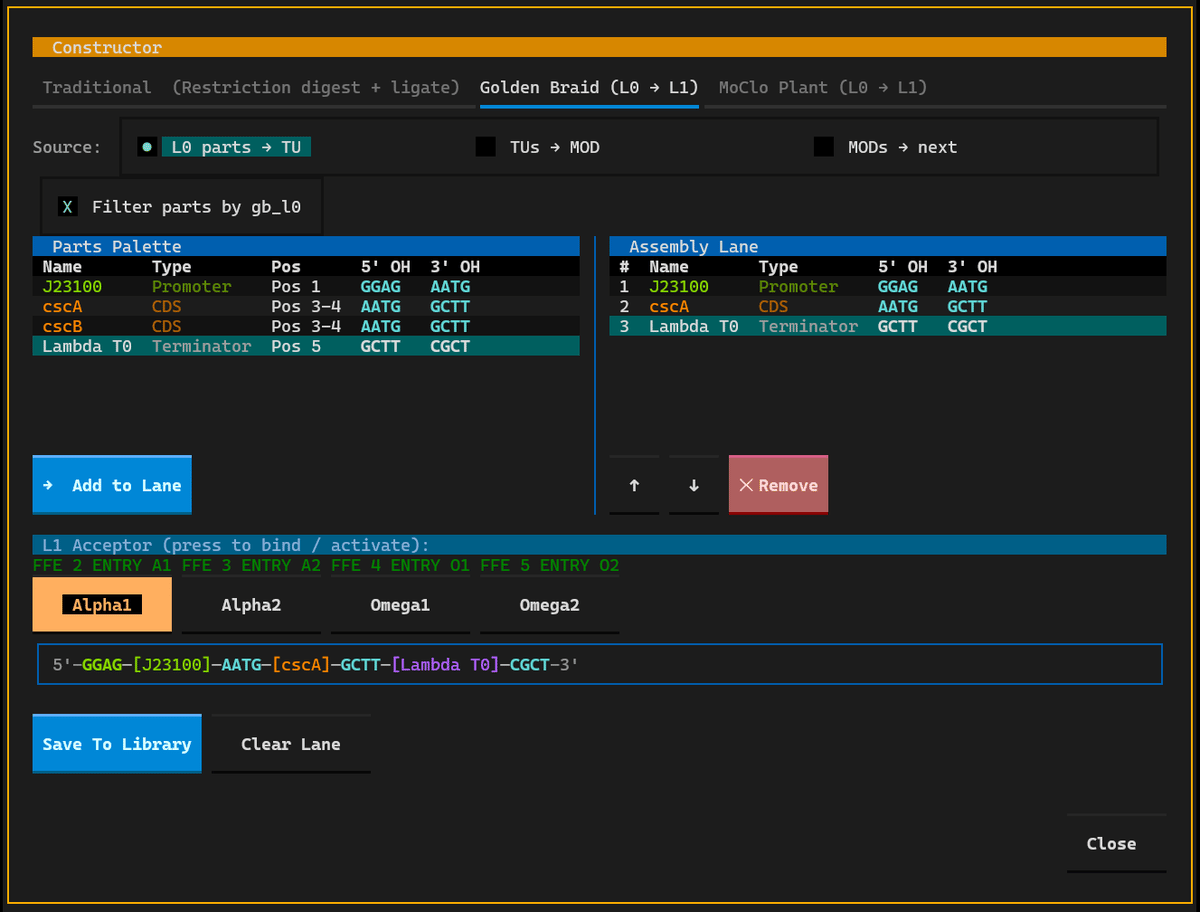Select Lambda T0 row in Parts Palette

click(306, 347)
